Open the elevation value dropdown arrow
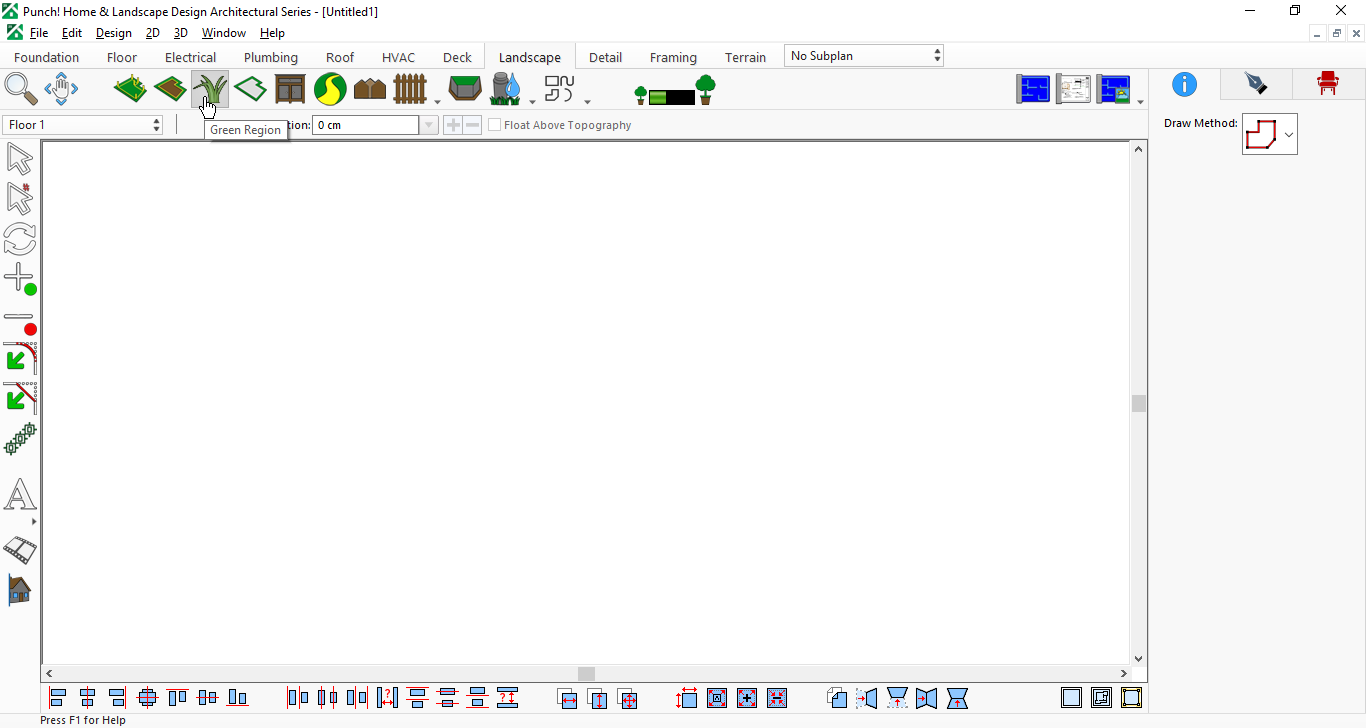This screenshot has height=728, width=1366. [x=429, y=125]
